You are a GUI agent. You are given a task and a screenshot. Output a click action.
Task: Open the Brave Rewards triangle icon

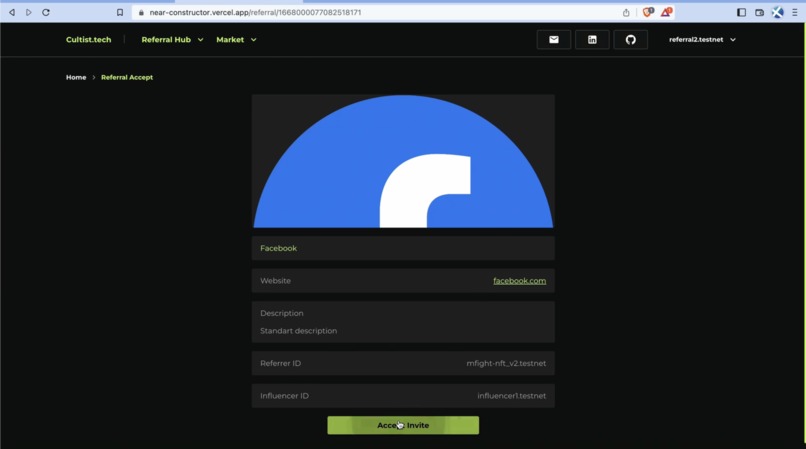(666, 12)
